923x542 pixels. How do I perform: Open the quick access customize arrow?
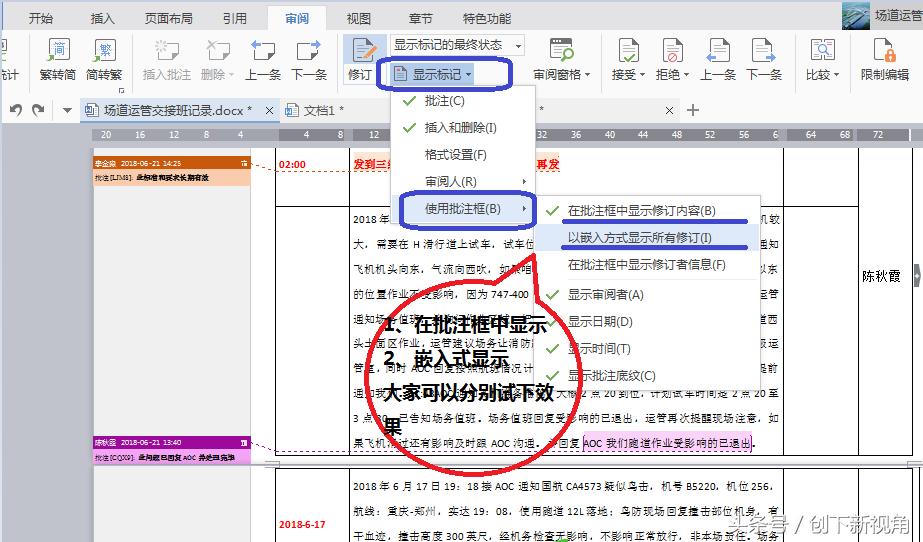click(x=67, y=111)
